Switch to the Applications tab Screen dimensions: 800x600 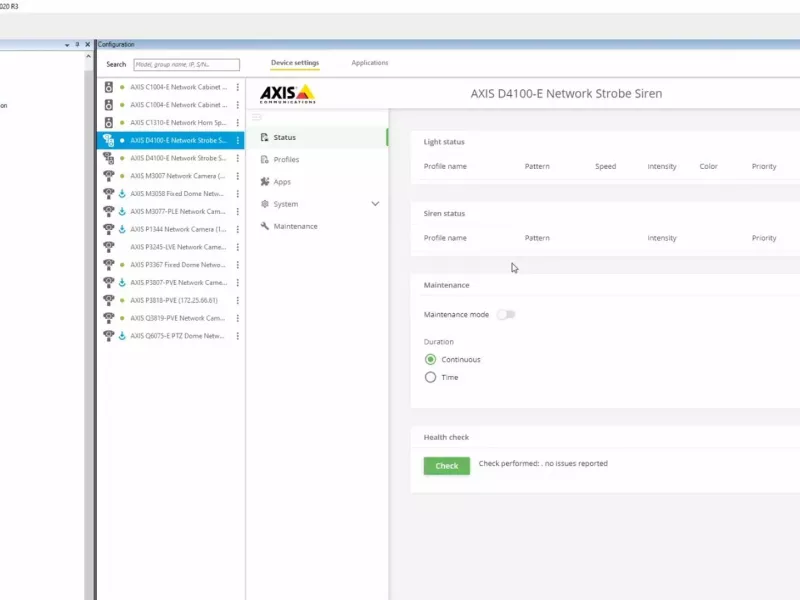pyautogui.click(x=369, y=63)
